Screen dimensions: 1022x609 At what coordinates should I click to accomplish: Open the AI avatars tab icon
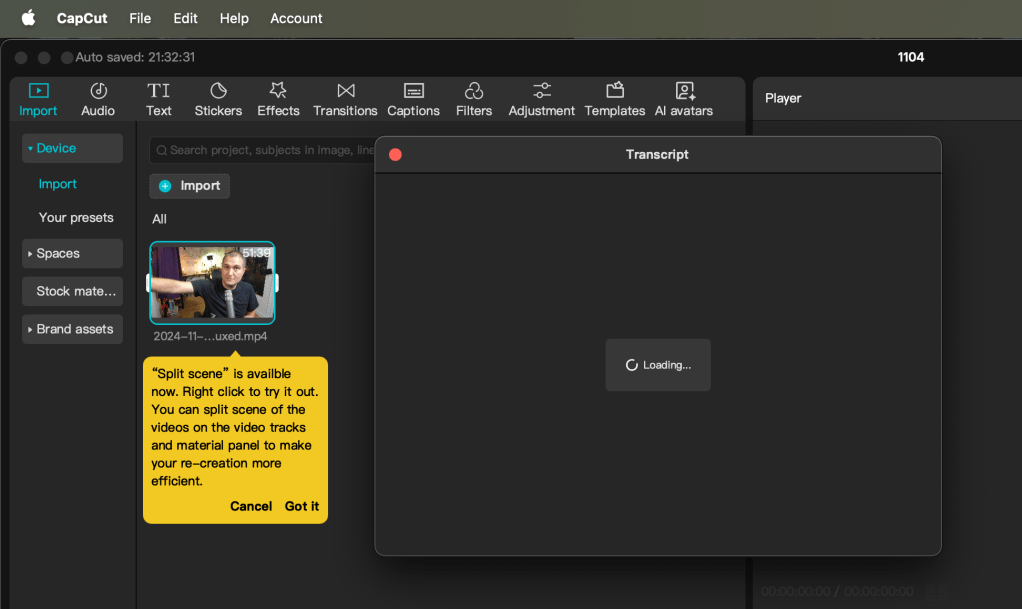684,90
